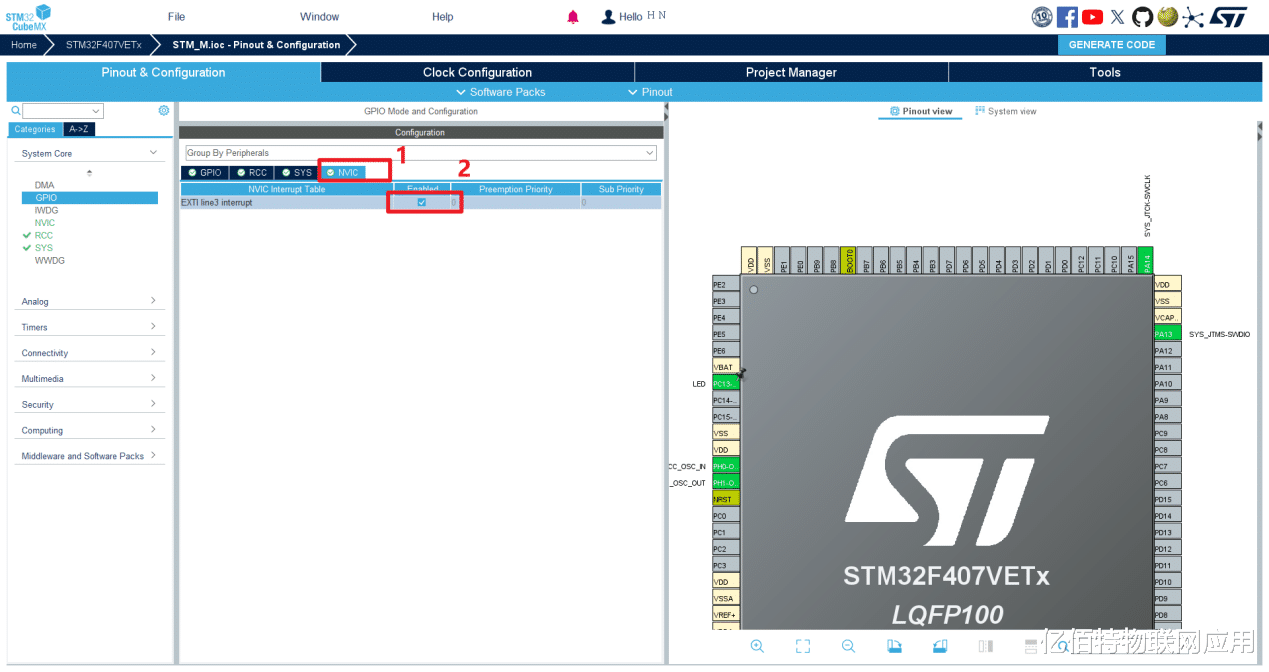Open the X (Twitter) icon link
This screenshot has width=1269, height=672.
pyautogui.click(x=1117, y=17)
